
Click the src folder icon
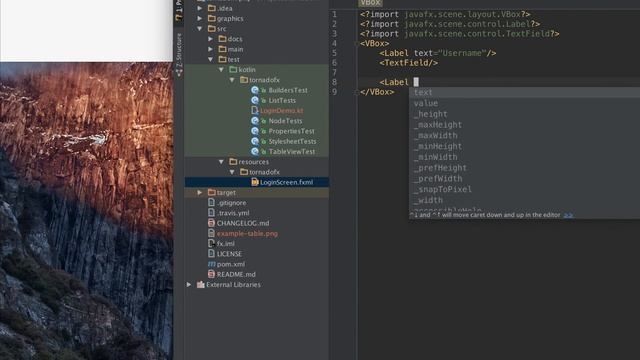coord(211,29)
